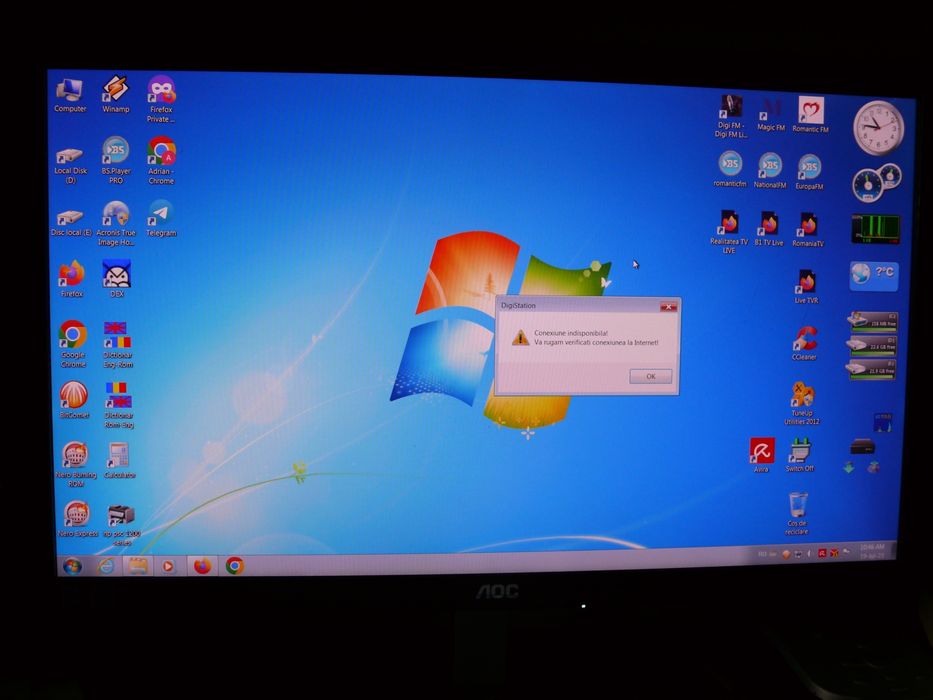Select the Dictionar Rom-Eng shortcut
Viewport: 933px width, 700px height.
coord(119,405)
